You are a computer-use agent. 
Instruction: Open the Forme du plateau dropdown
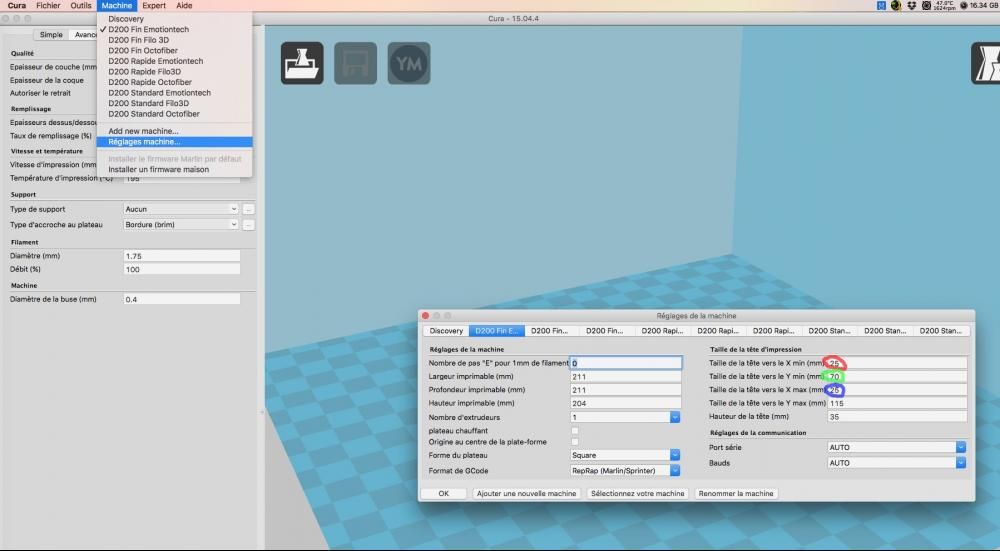point(626,455)
